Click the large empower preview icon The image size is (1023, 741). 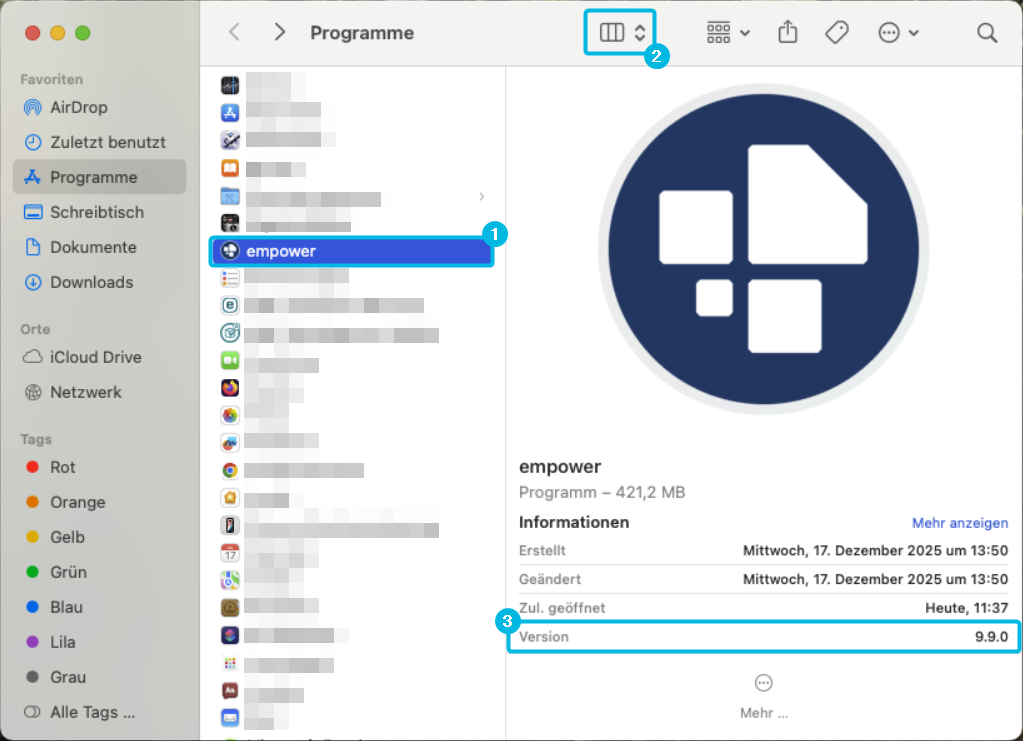click(x=763, y=249)
